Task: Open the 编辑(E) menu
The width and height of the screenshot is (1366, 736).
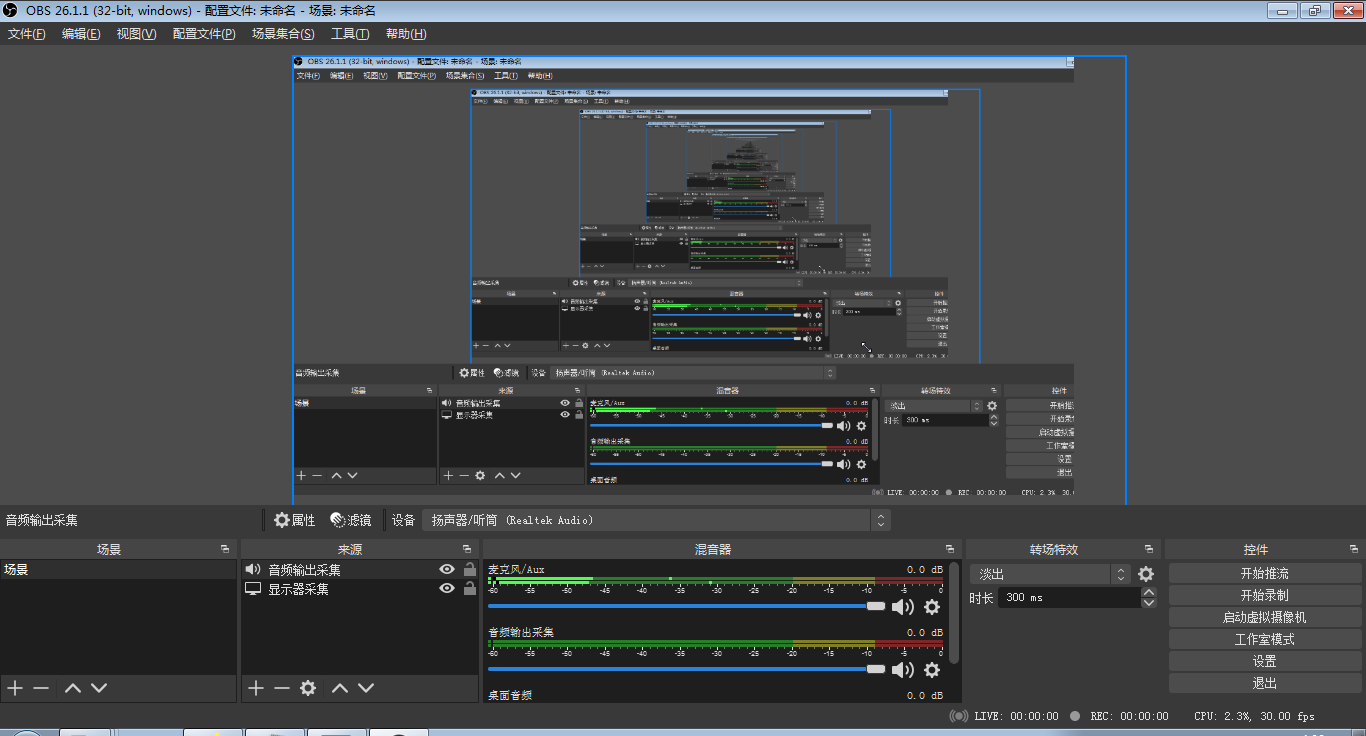Action: coord(81,34)
